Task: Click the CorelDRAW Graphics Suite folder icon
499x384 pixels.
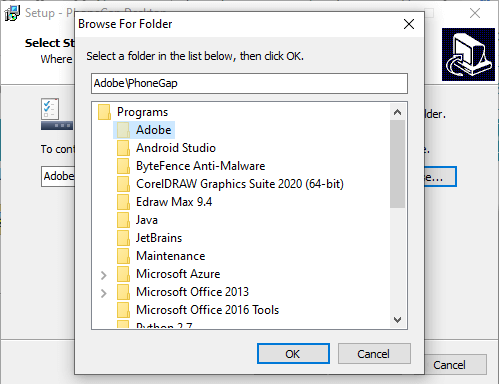Action: coord(123,184)
